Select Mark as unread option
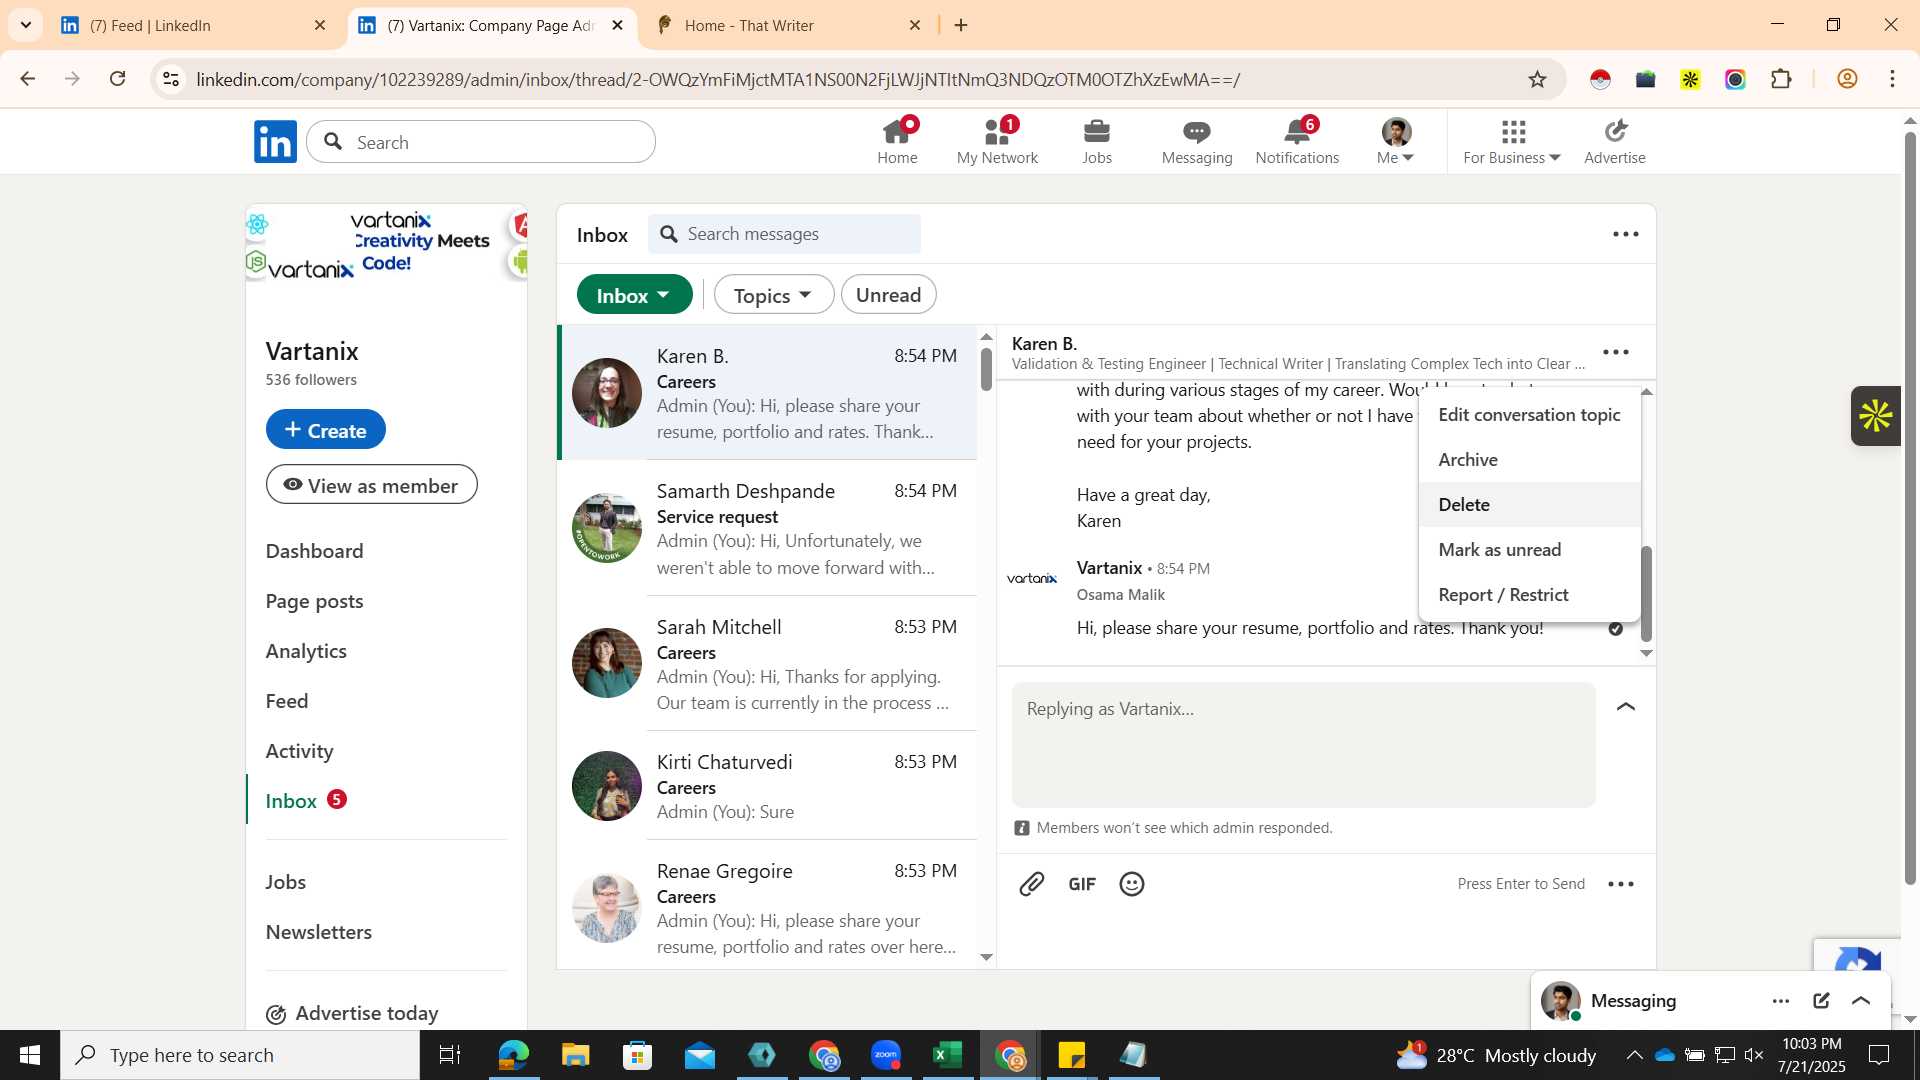1920x1080 pixels. tap(1529, 550)
